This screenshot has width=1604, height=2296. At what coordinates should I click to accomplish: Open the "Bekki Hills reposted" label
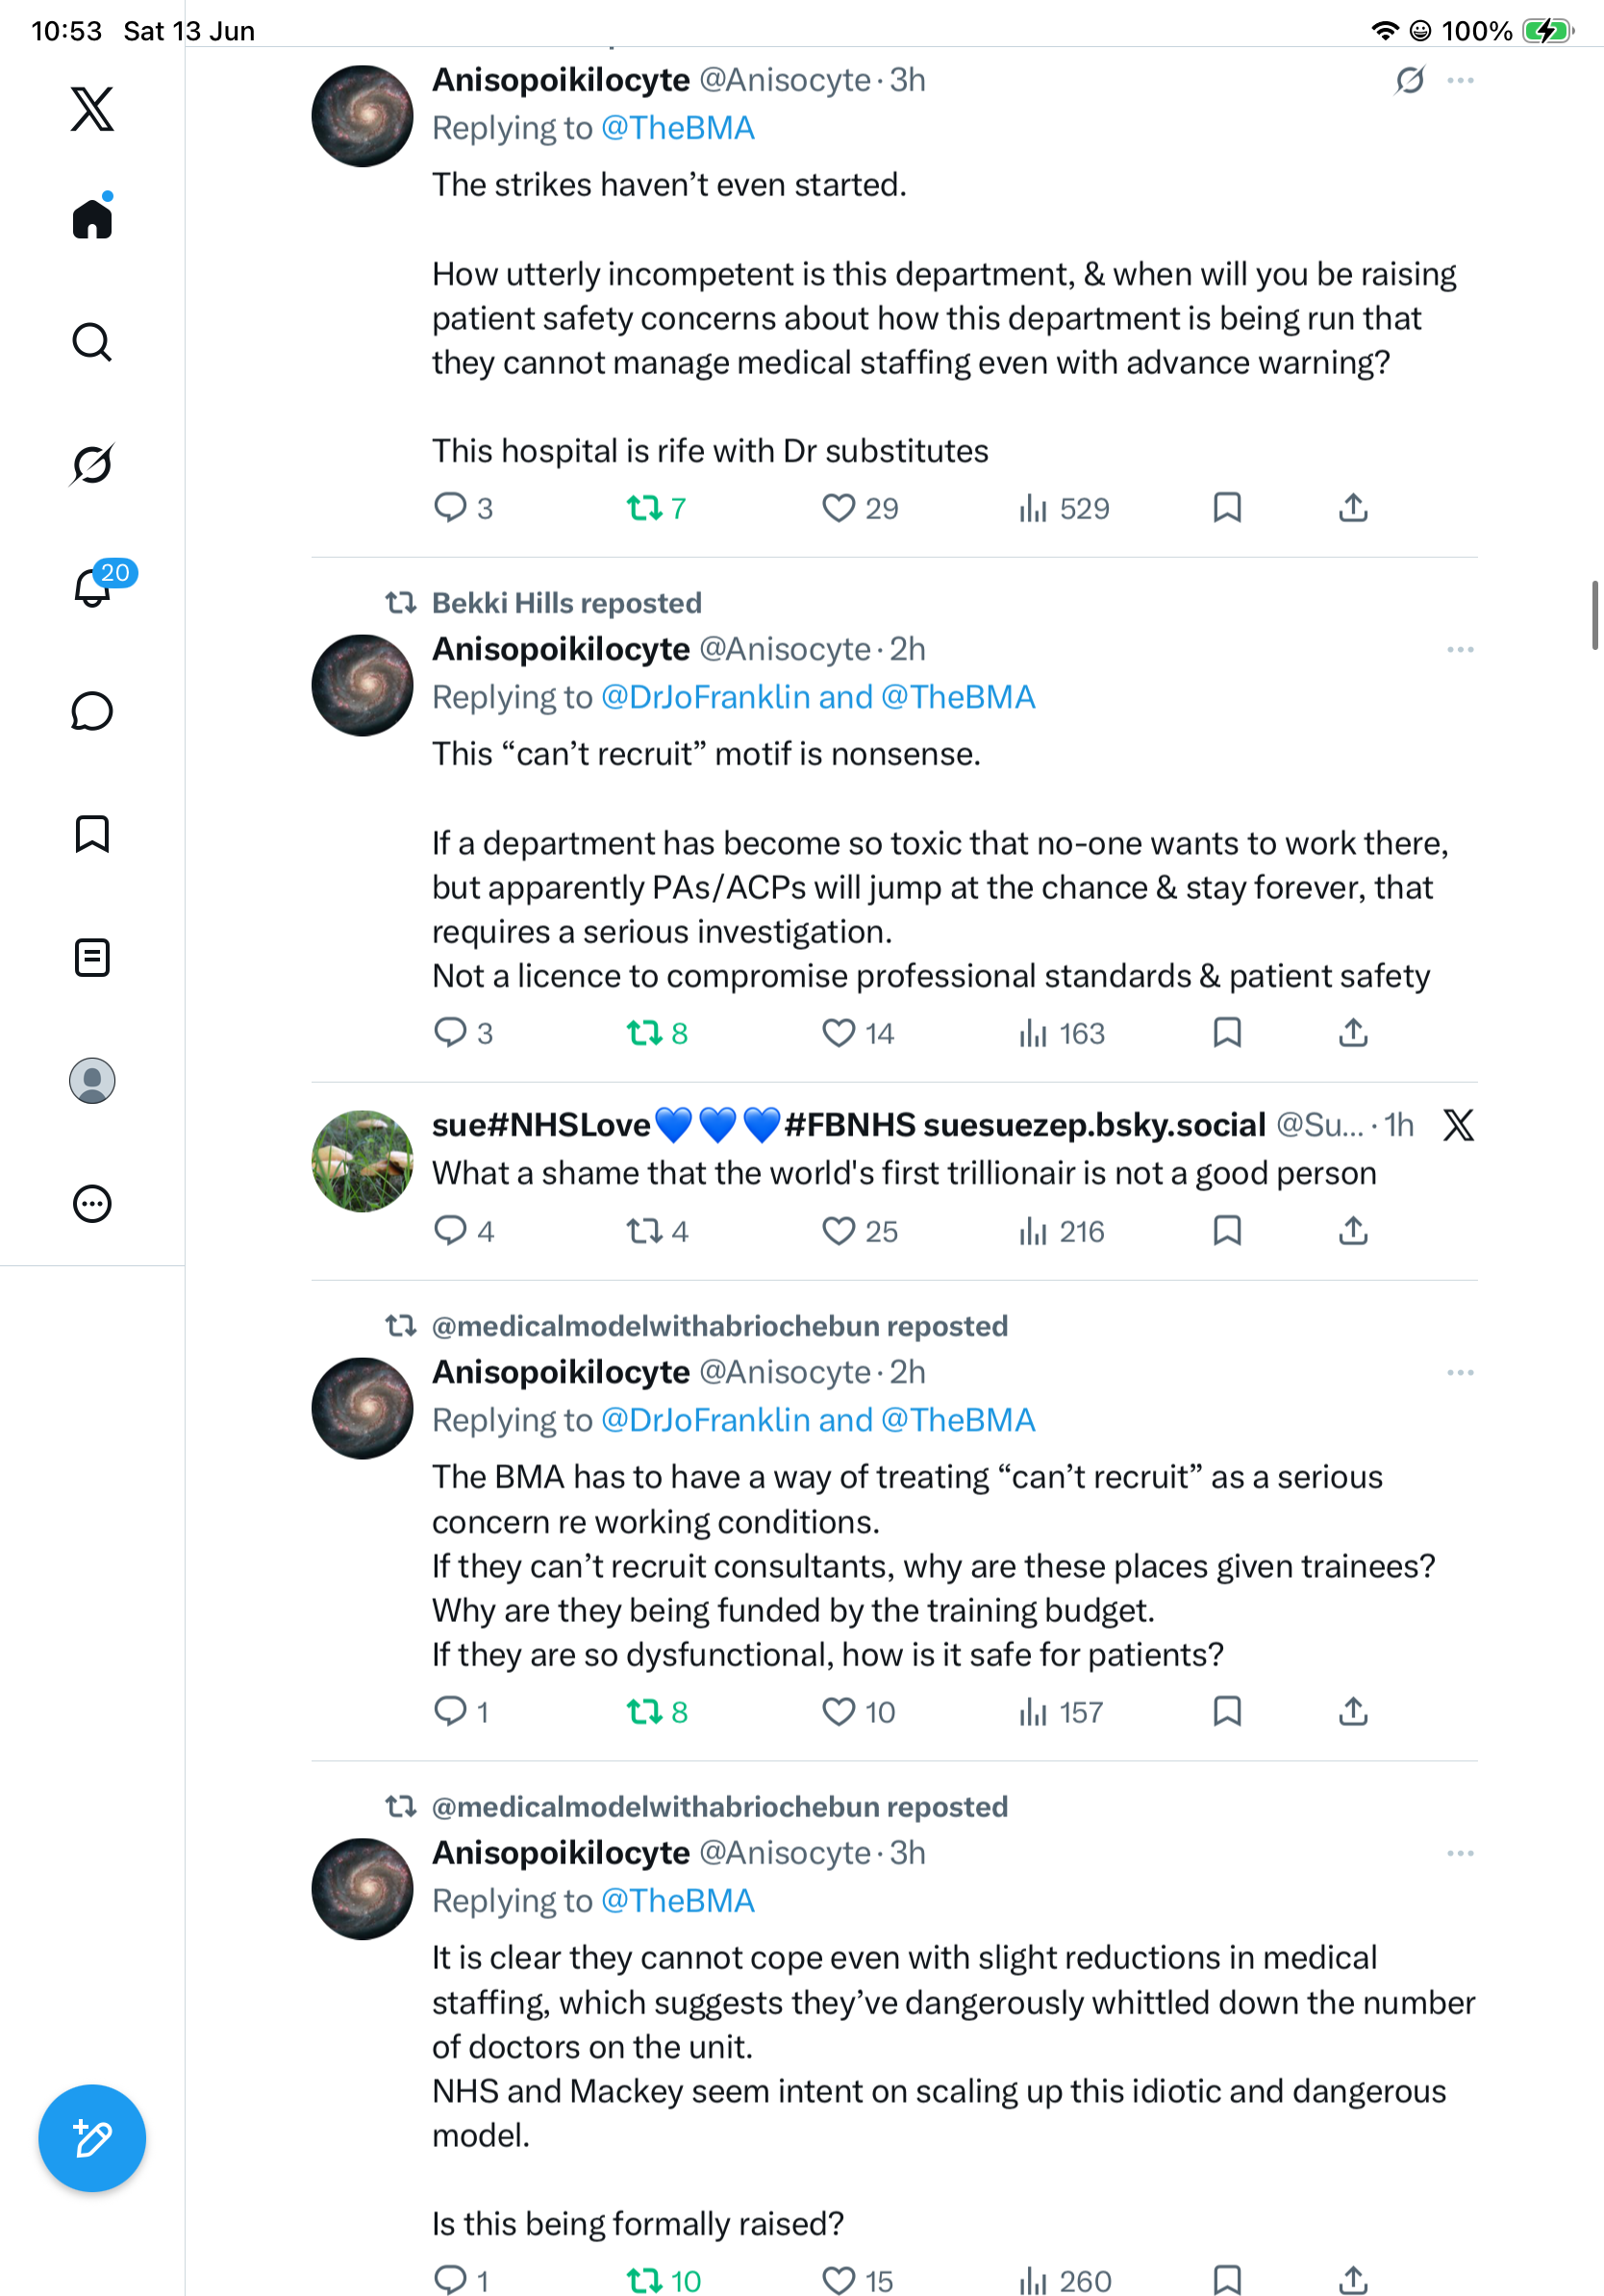point(567,603)
